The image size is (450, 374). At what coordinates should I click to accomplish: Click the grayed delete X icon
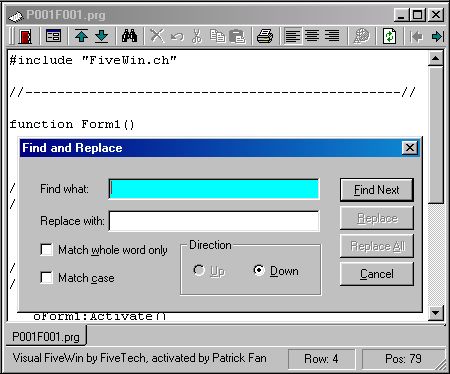pyautogui.click(x=157, y=36)
